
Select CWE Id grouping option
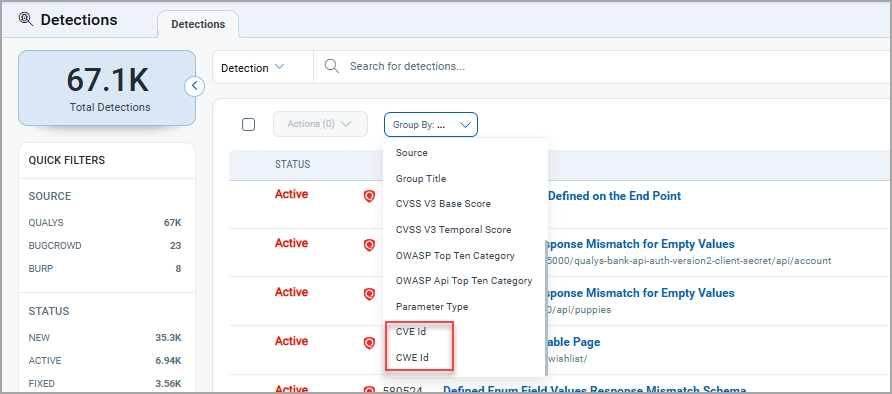point(412,358)
